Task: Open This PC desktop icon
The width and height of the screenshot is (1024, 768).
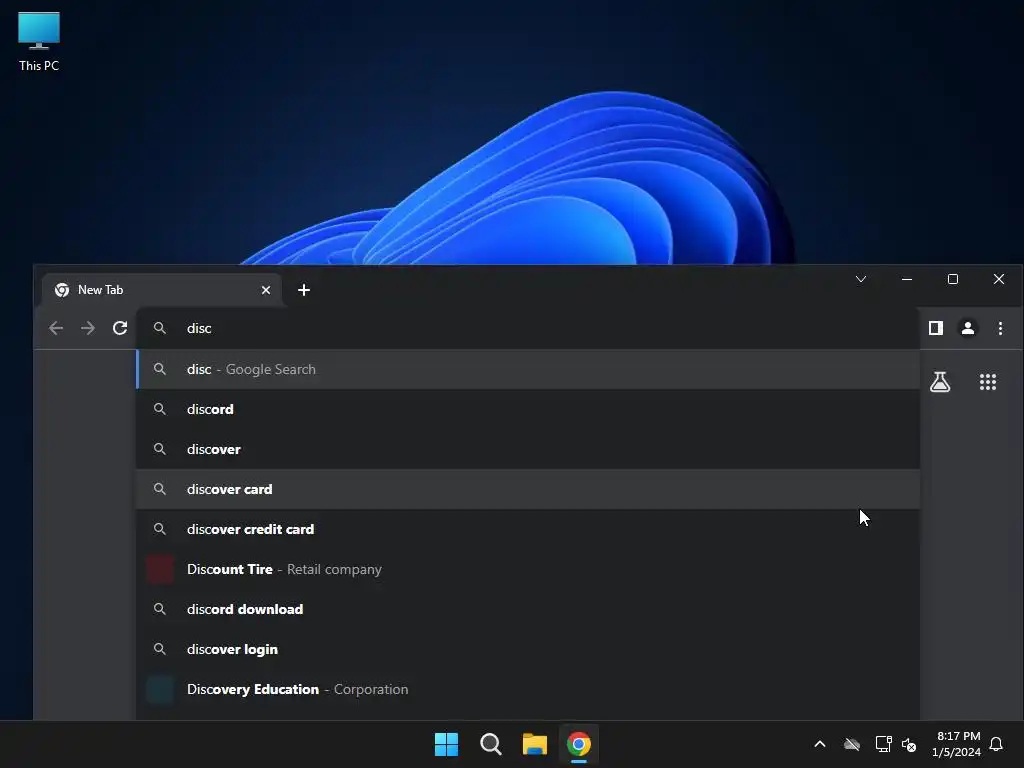Action: pos(39,42)
